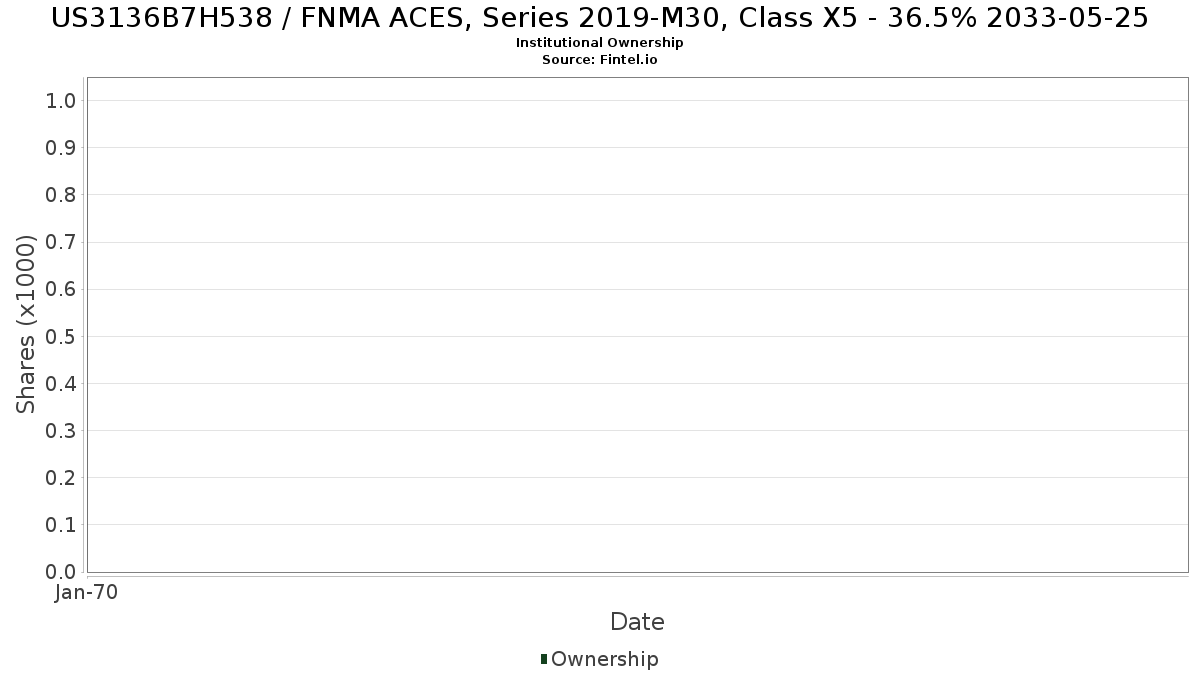This screenshot has width=1200, height=675.
Task: Click the Source: Fintel.io text
Action: tap(599, 60)
